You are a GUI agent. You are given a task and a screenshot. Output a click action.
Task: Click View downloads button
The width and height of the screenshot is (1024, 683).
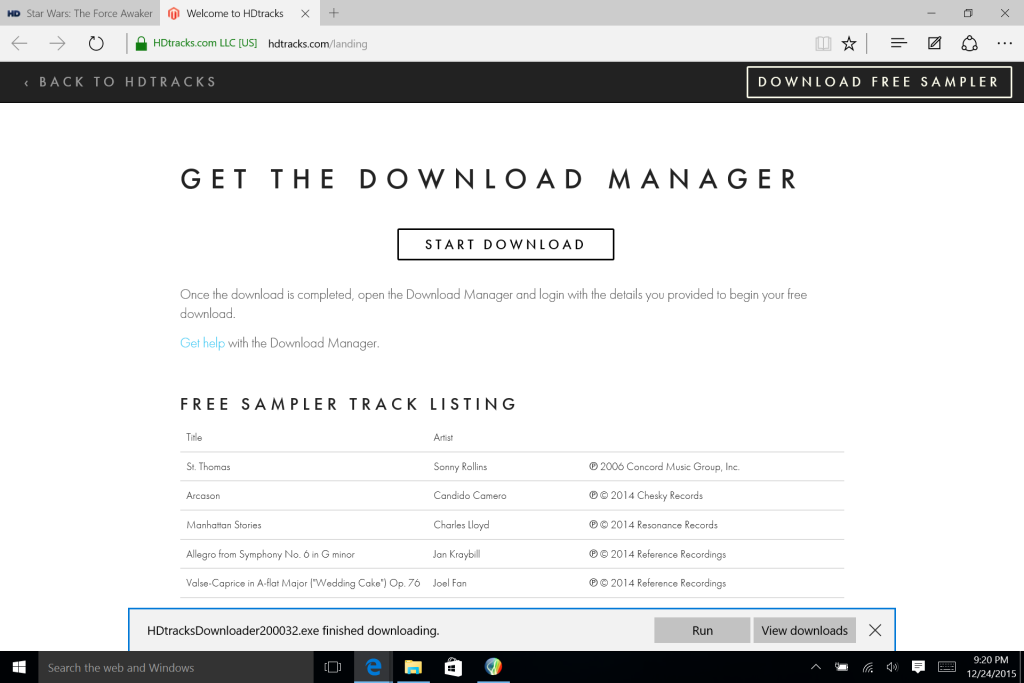[805, 630]
